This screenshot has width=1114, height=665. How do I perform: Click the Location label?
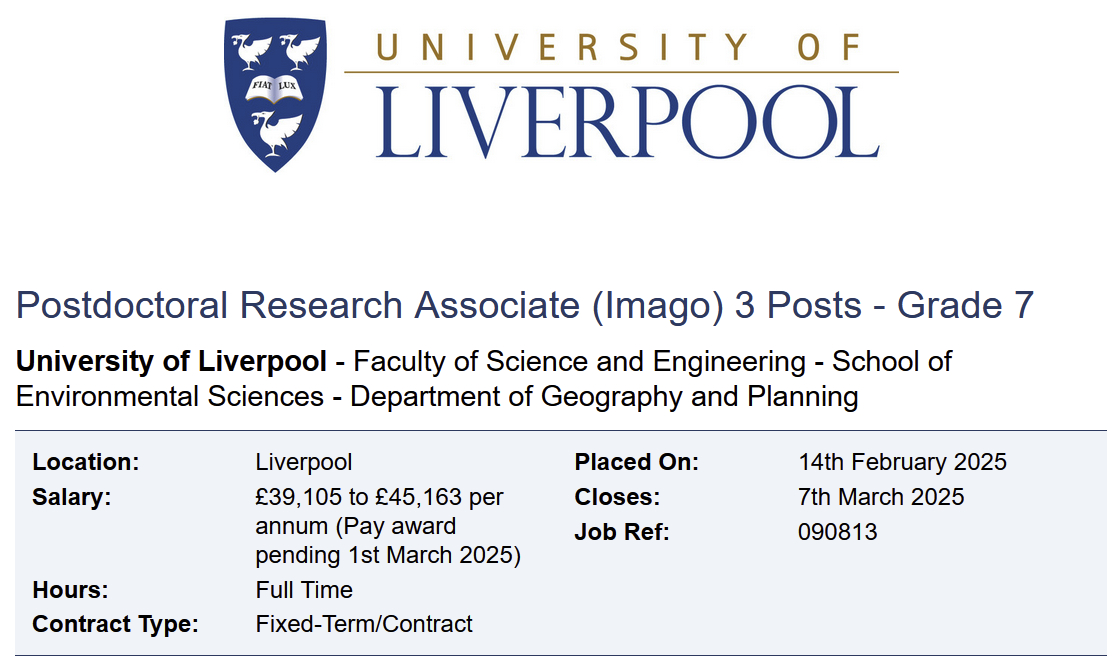point(86,462)
